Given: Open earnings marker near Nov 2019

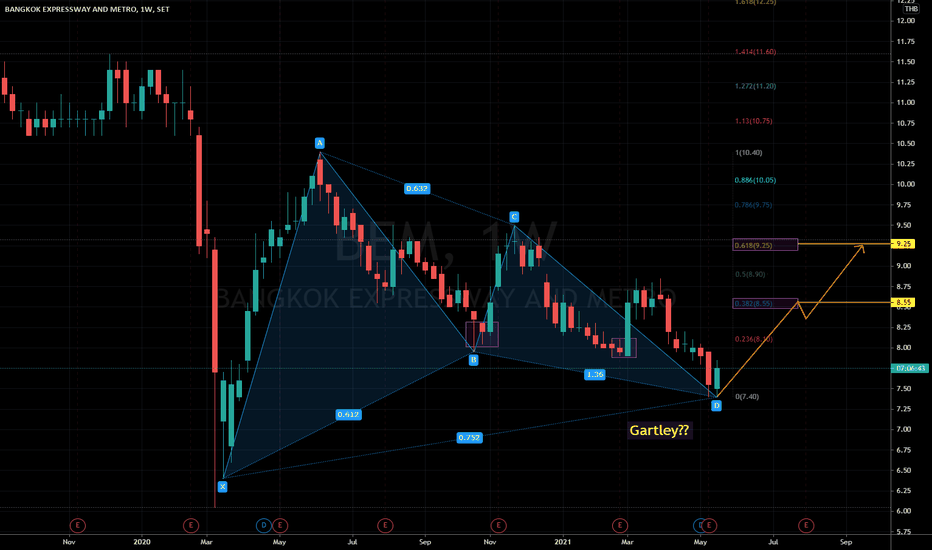Looking at the screenshot, I should [x=77, y=525].
